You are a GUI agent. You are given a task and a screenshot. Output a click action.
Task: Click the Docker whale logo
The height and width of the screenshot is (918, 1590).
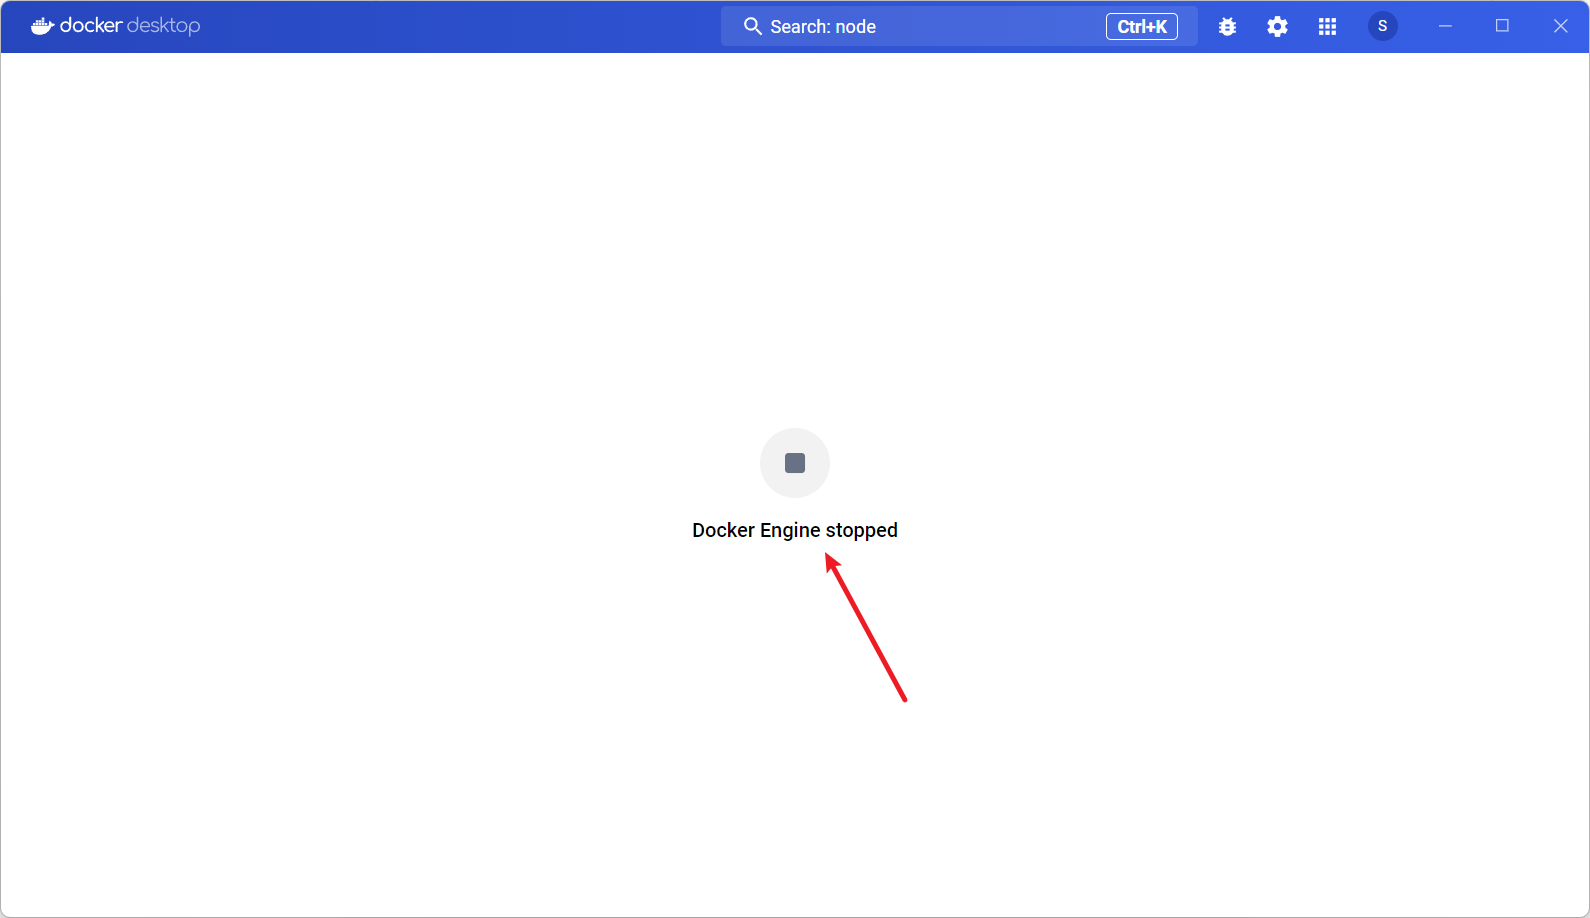coord(42,26)
